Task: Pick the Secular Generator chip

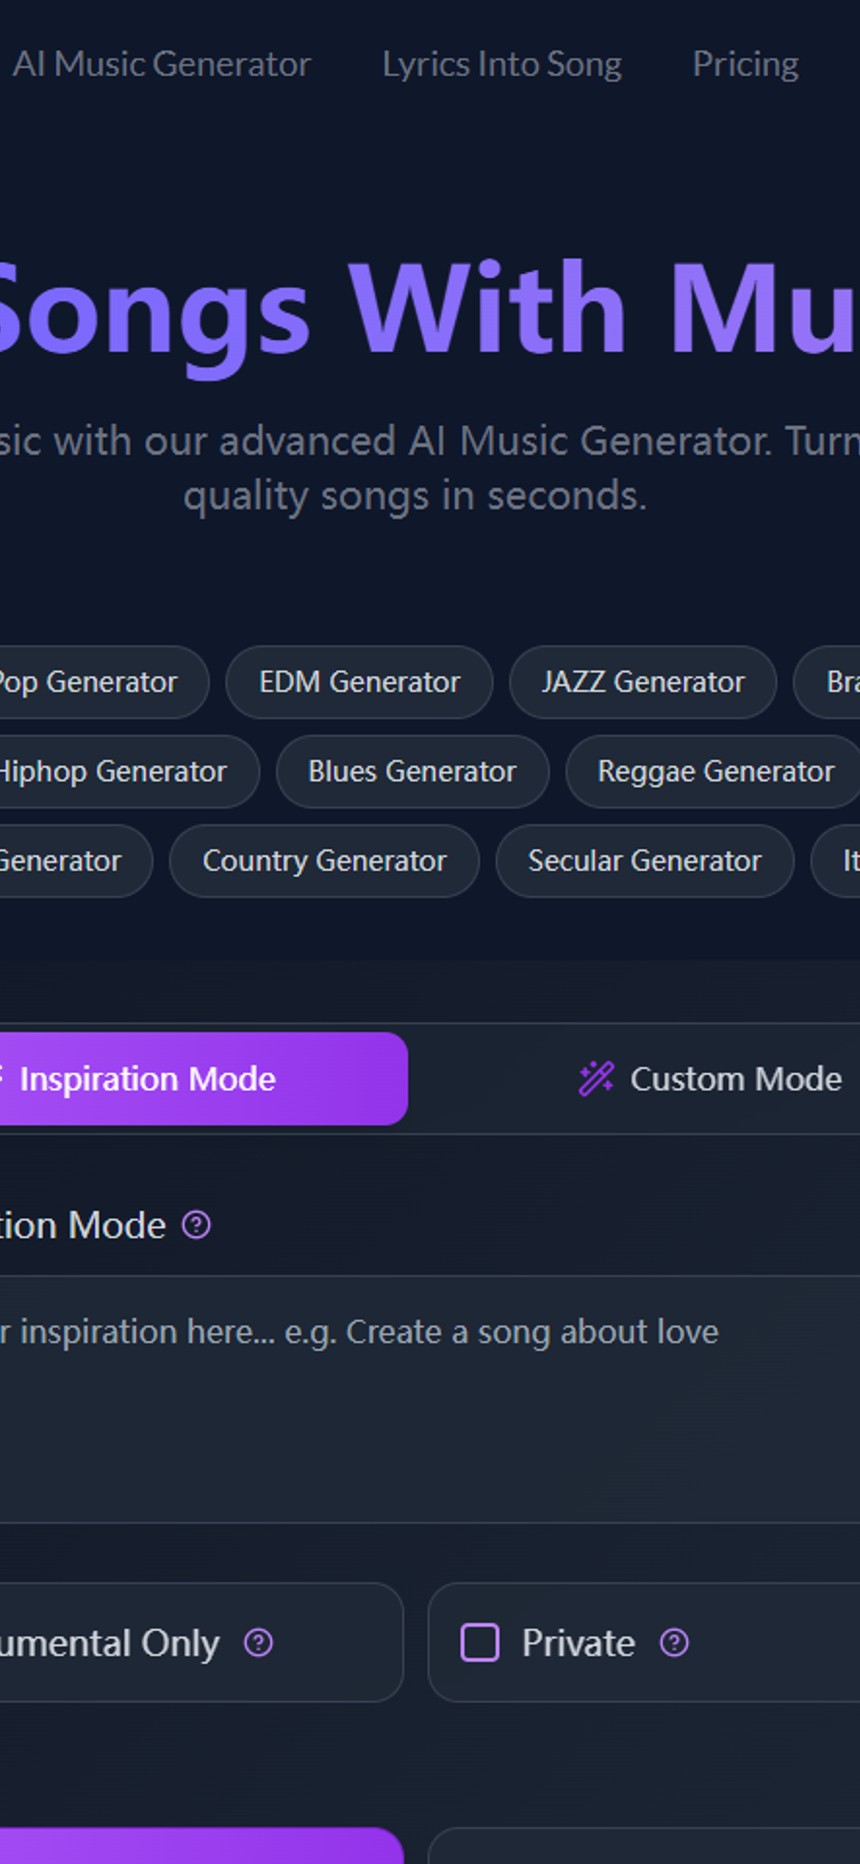Action: 645,860
